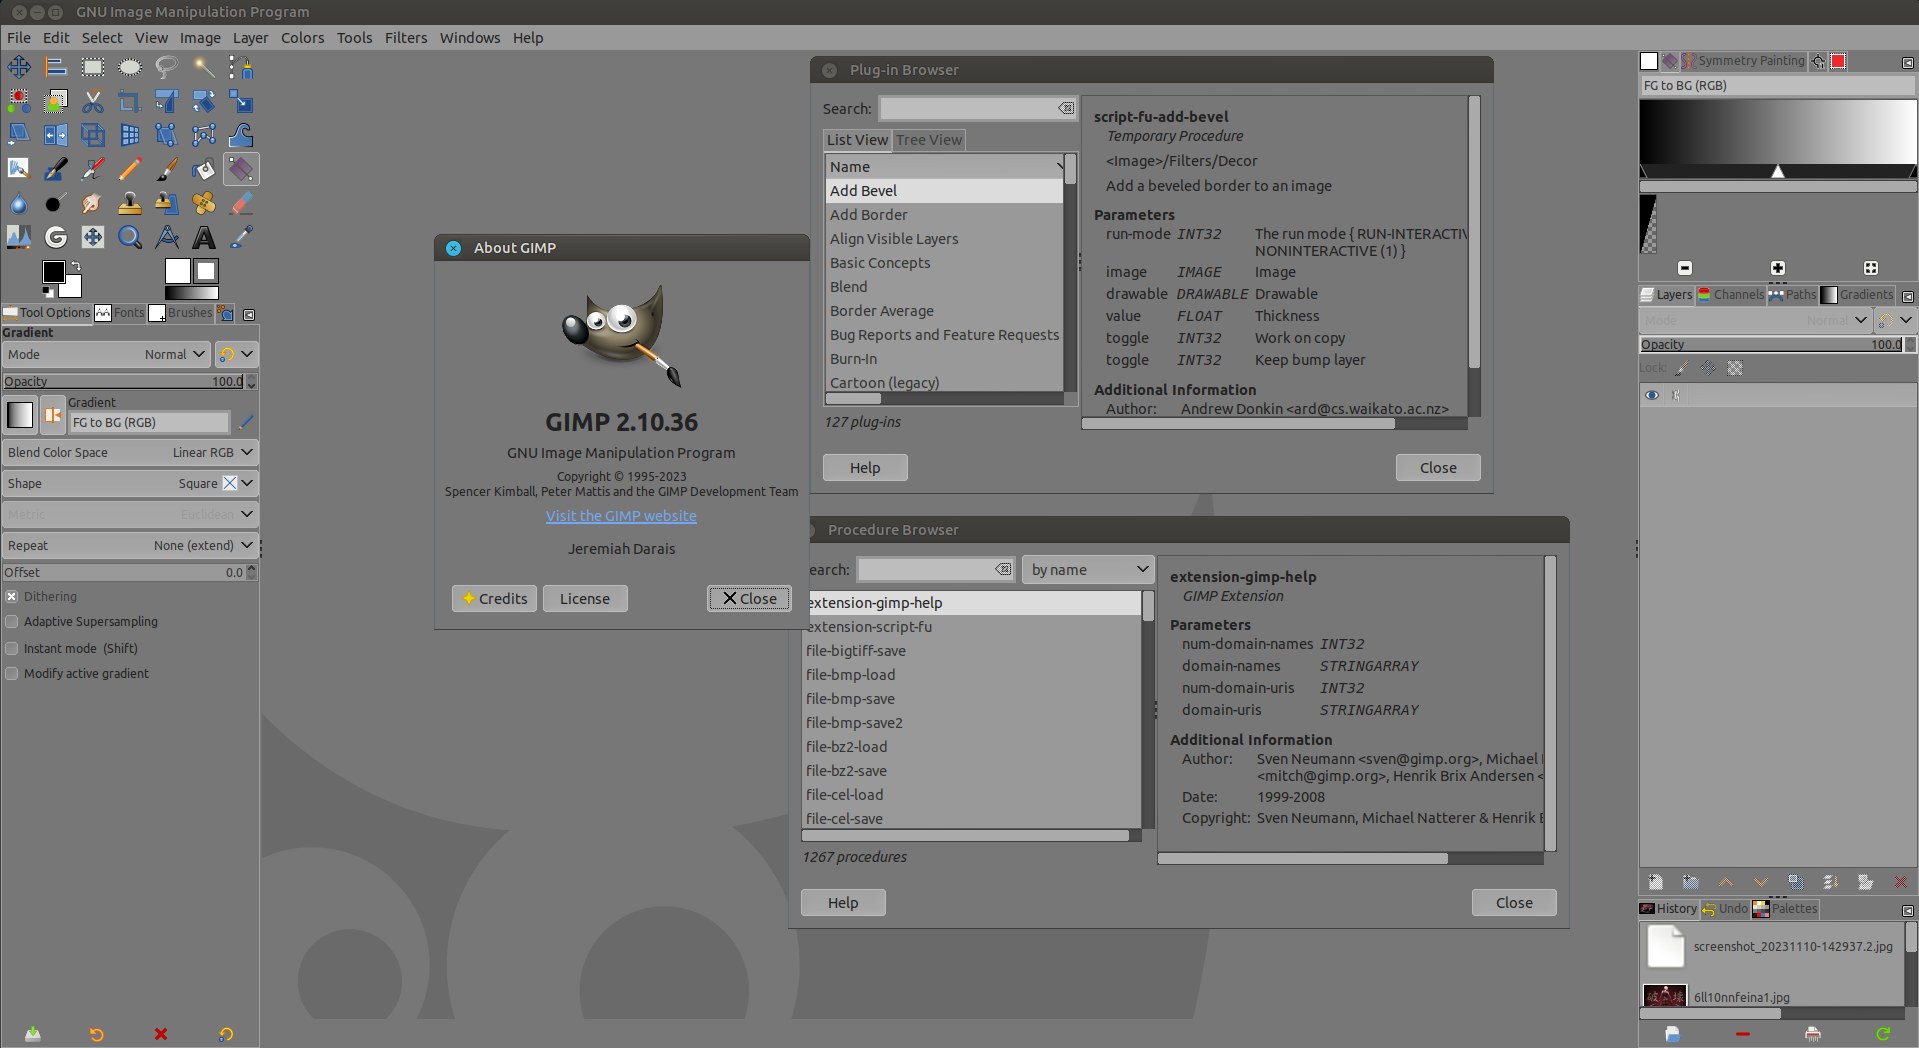Screen dimensions: 1919x1048
Task: Swap foreground and background colors arrow
Action: 76,266
